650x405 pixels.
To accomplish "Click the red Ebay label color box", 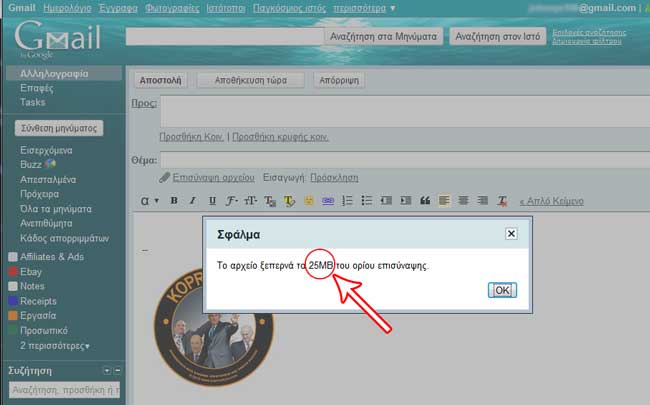I will (12, 272).
